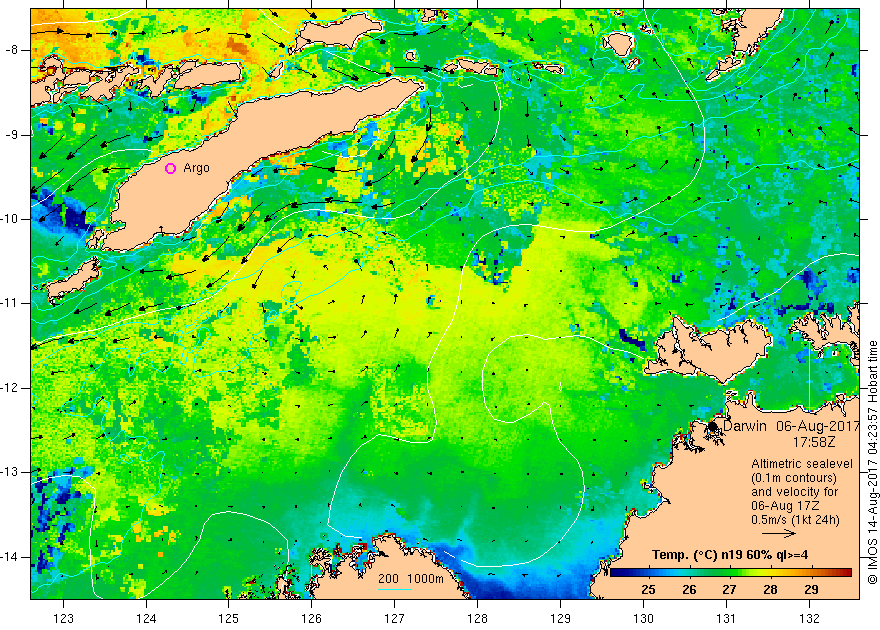Click colorbar label '27'
The width and height of the screenshot is (880, 630).
click(x=729, y=590)
